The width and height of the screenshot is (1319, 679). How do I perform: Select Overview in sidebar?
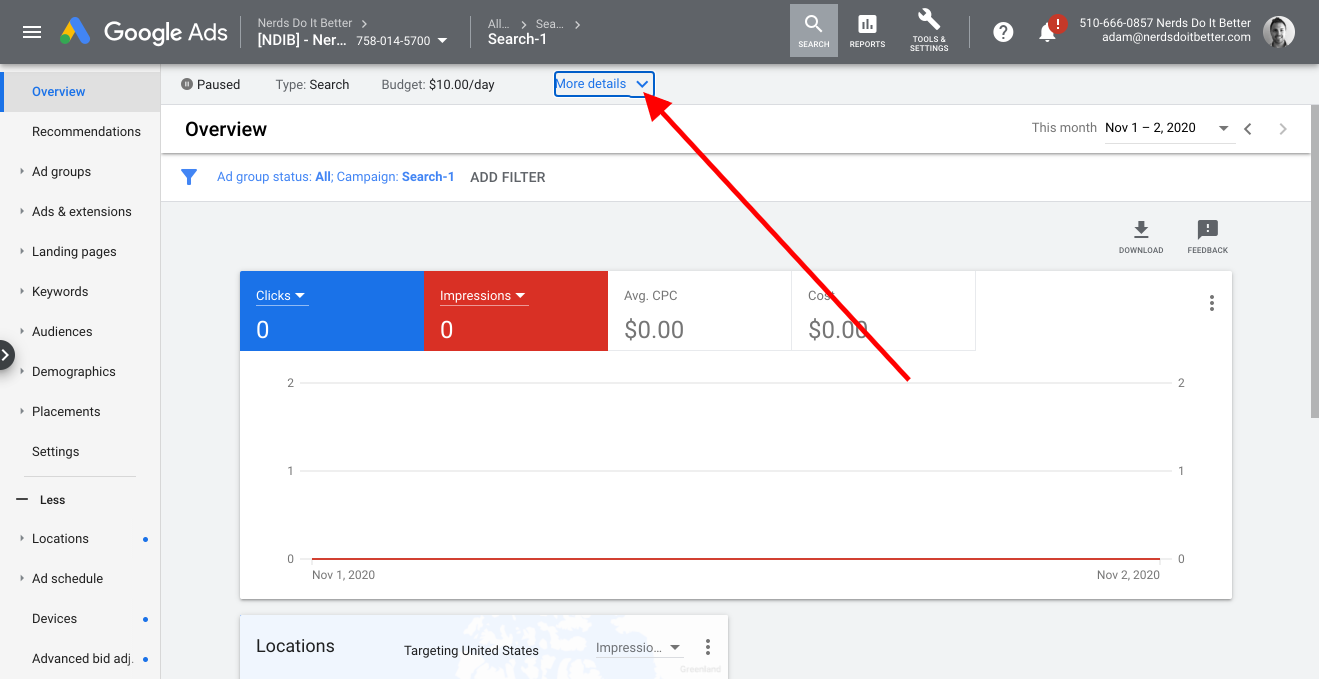point(80,91)
